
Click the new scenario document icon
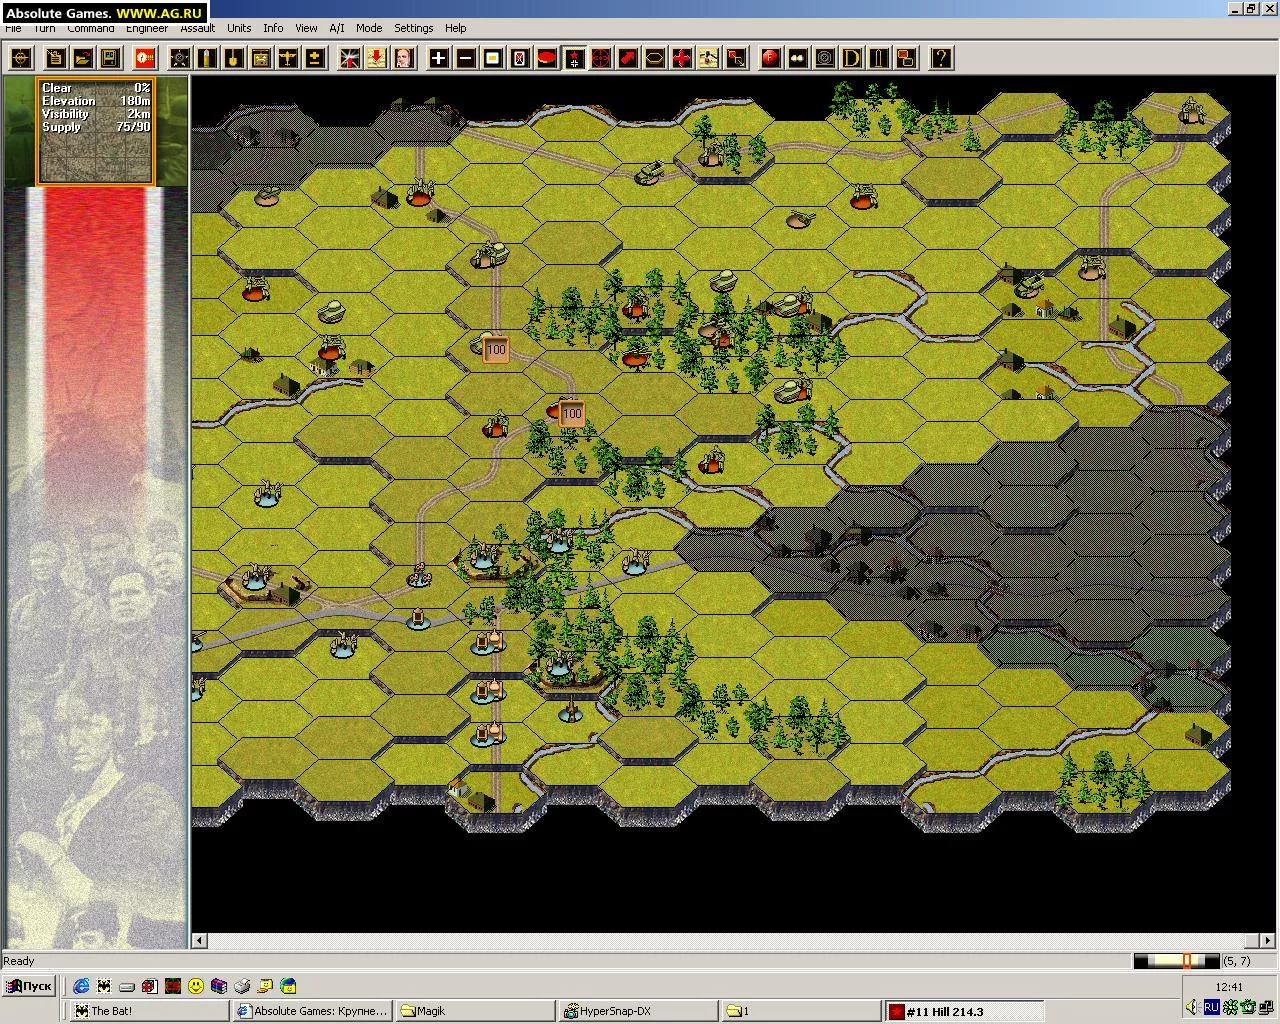56,58
